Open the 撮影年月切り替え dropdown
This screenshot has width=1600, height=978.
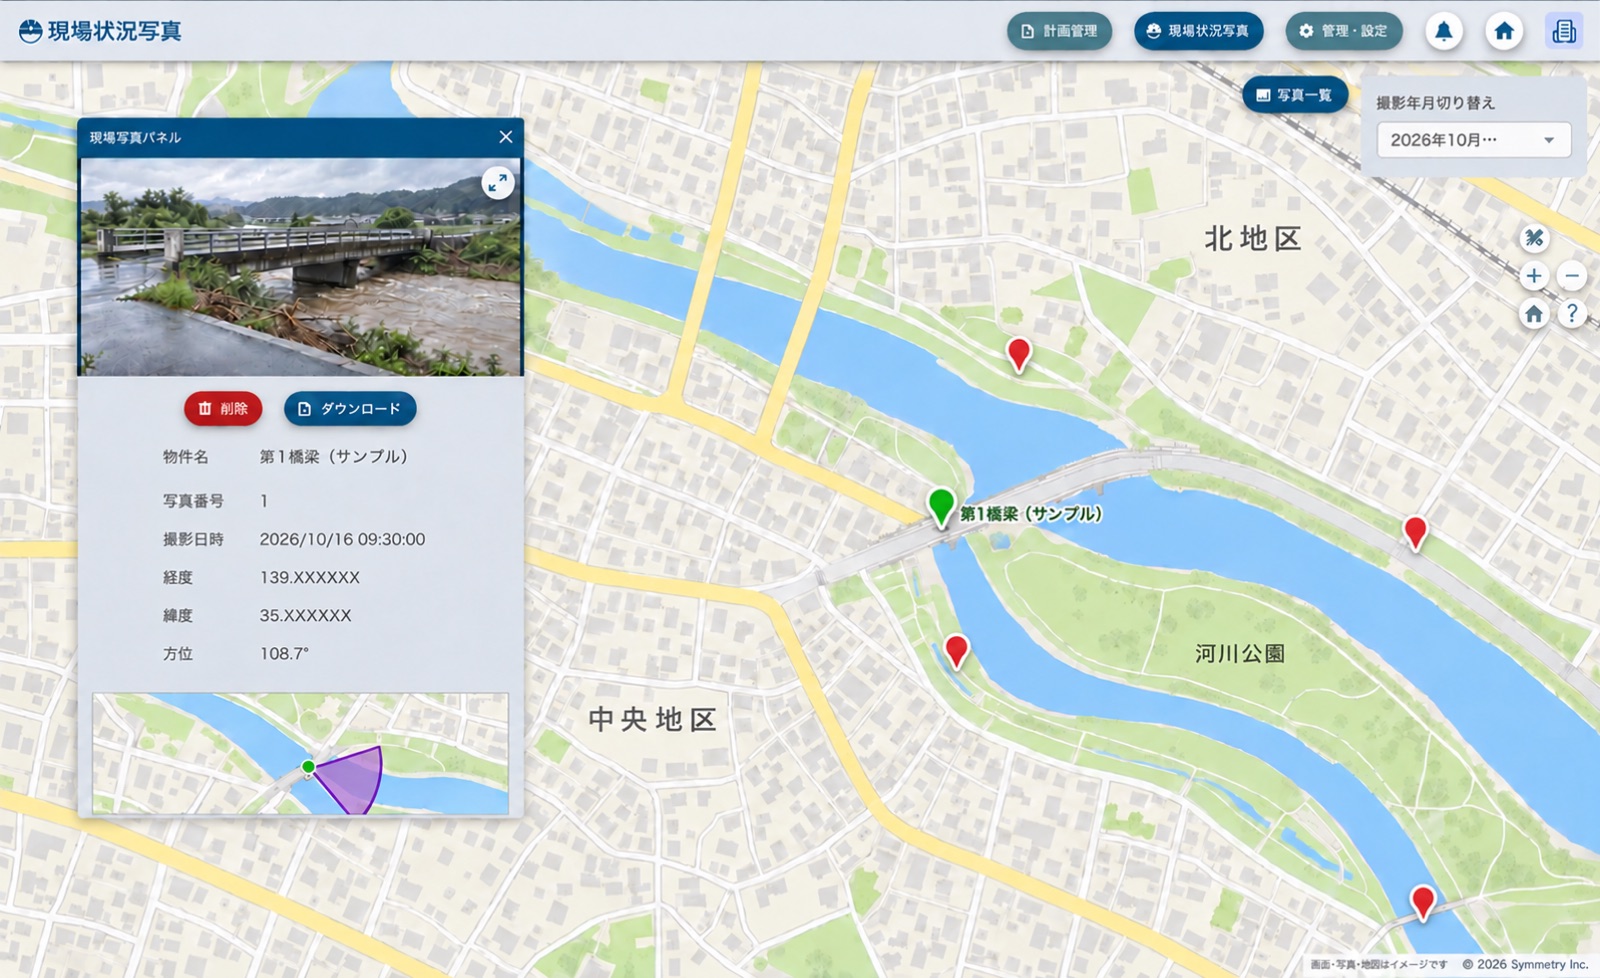pyautogui.click(x=1473, y=140)
